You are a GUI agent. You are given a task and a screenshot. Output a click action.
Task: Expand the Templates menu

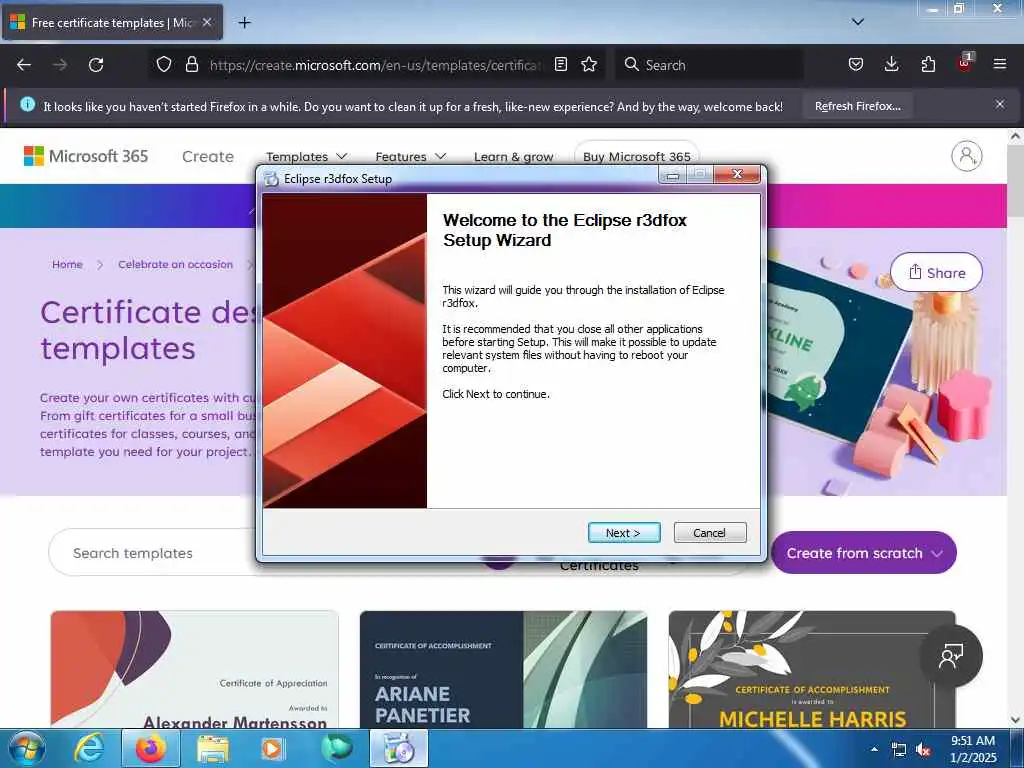[306, 157]
